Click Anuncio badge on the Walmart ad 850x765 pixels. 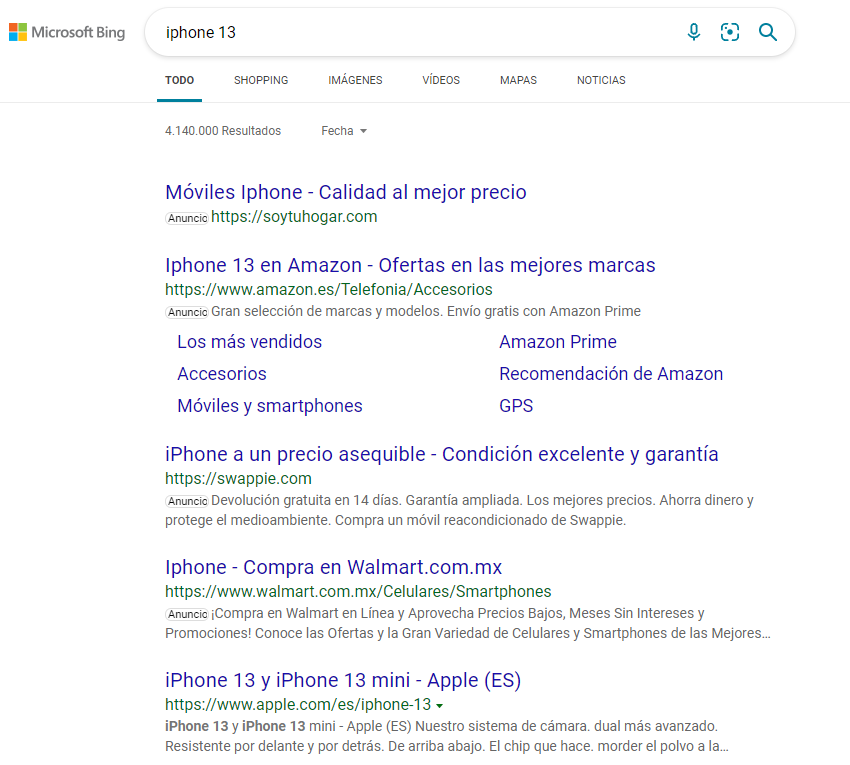187,614
